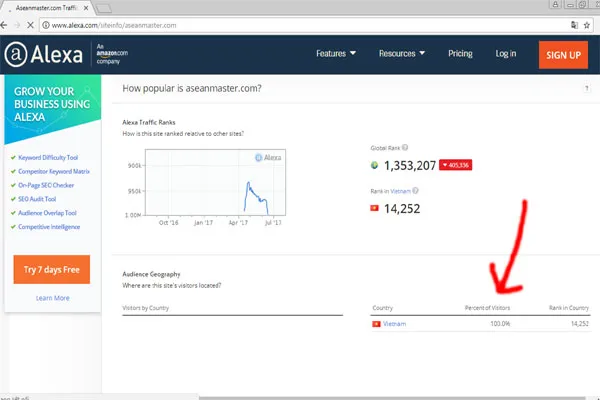Click the Audience Geography heading
Image resolution: width=600 pixels, height=400 pixels.
pos(151,274)
